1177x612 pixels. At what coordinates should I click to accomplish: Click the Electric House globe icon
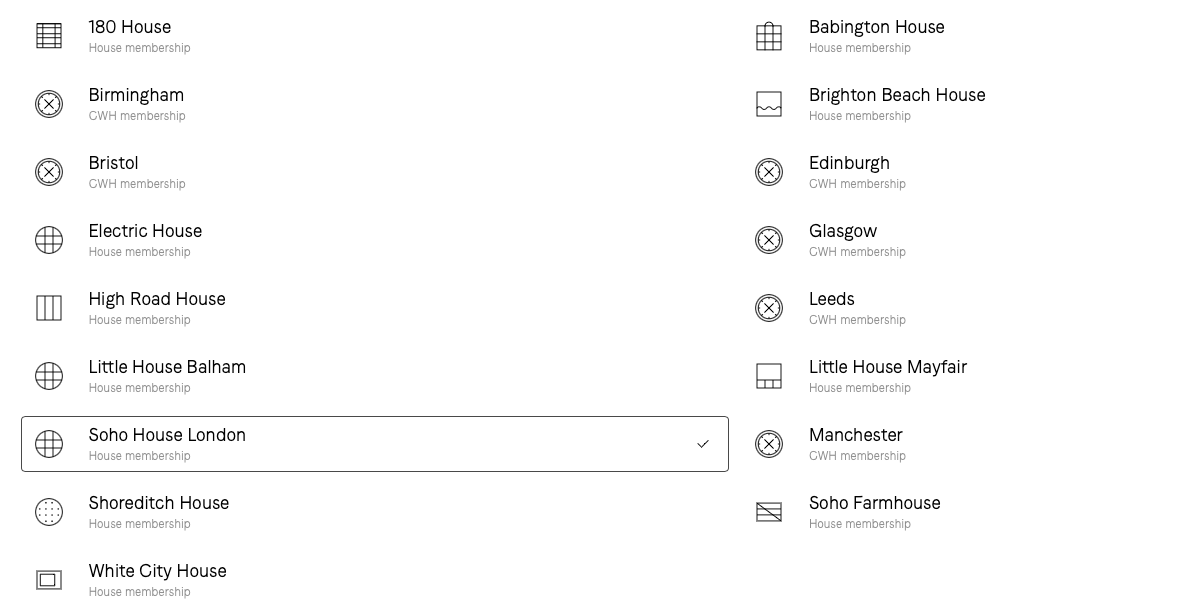(x=49, y=240)
